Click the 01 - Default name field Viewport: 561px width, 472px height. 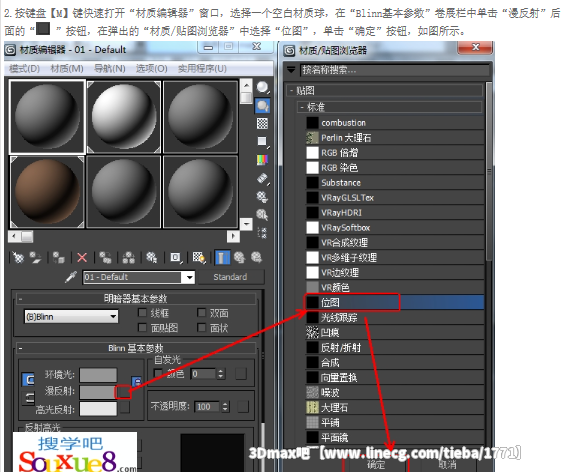(132, 277)
